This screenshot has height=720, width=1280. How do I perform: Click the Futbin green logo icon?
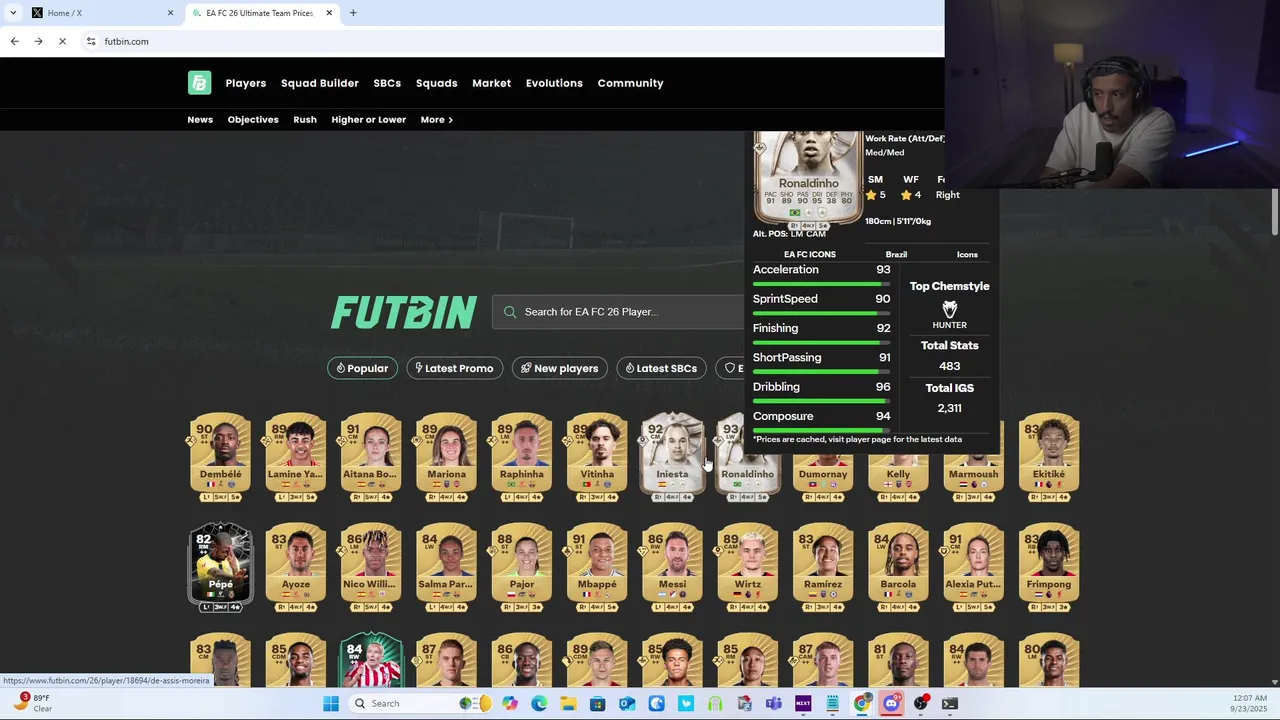pos(199,83)
